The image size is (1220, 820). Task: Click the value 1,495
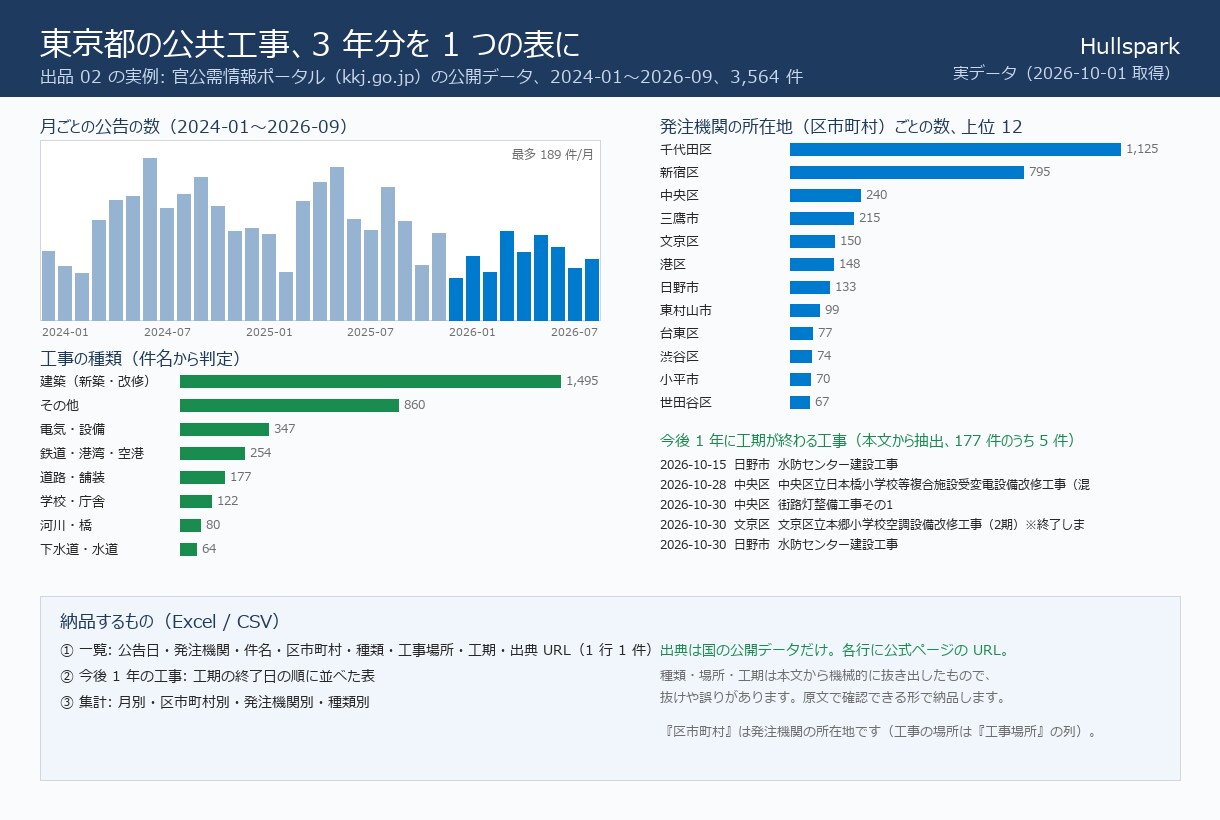[582, 381]
